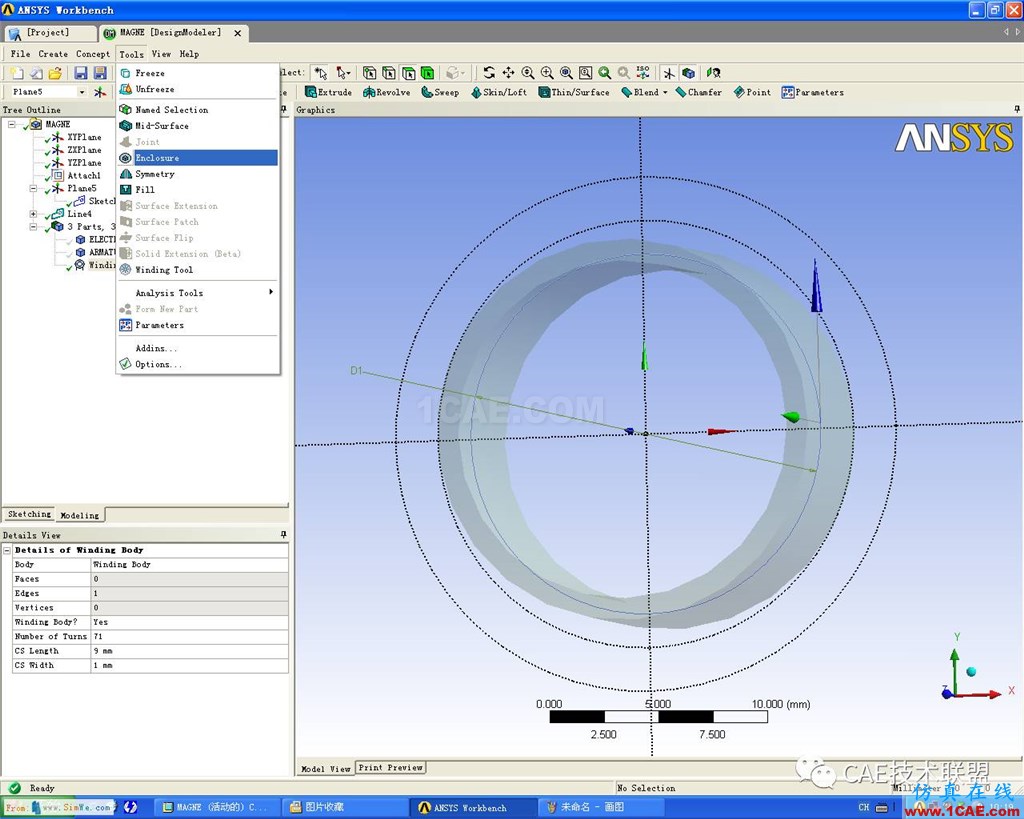Screen dimensions: 1024x819
Task: Toggle the Display Model cube icon
Action: coord(688,72)
